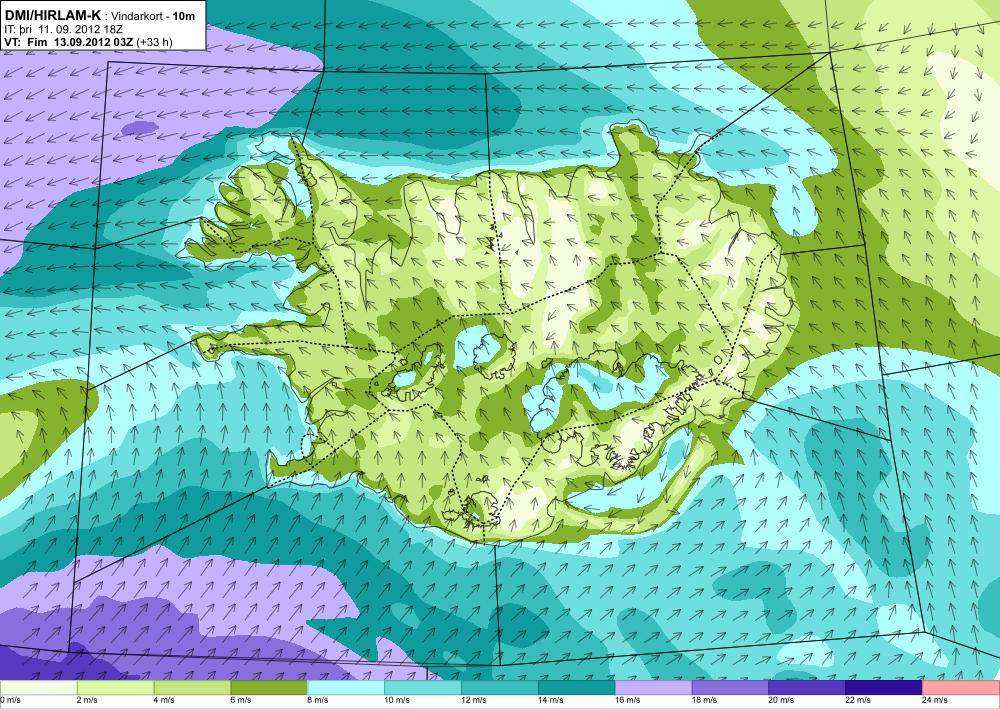
Task: Select the dark teal 14–16 m/s legend swatch
Action: (x=577, y=688)
